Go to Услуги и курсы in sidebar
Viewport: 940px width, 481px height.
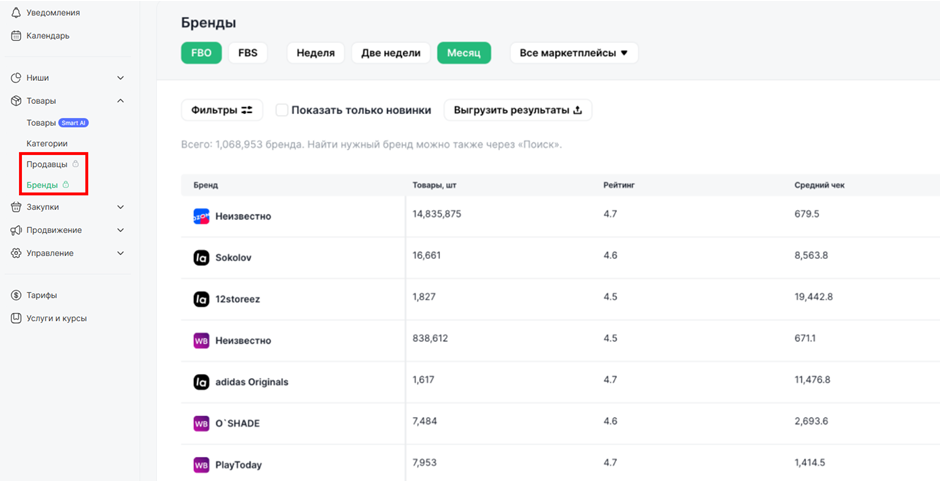pyautogui.click(x=56, y=318)
